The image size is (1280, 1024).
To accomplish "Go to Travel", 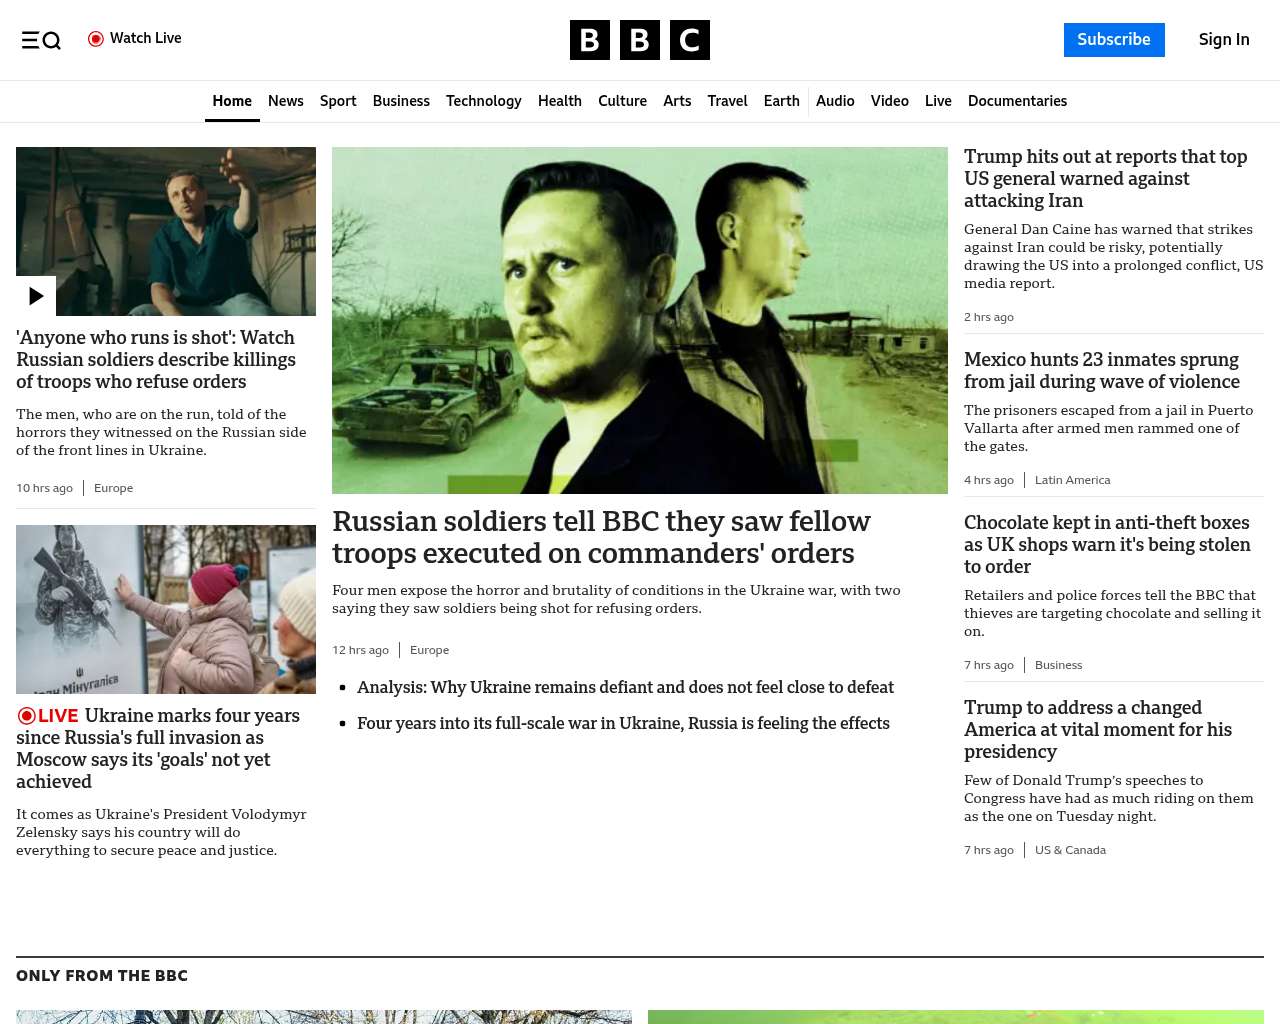I will click(x=727, y=101).
